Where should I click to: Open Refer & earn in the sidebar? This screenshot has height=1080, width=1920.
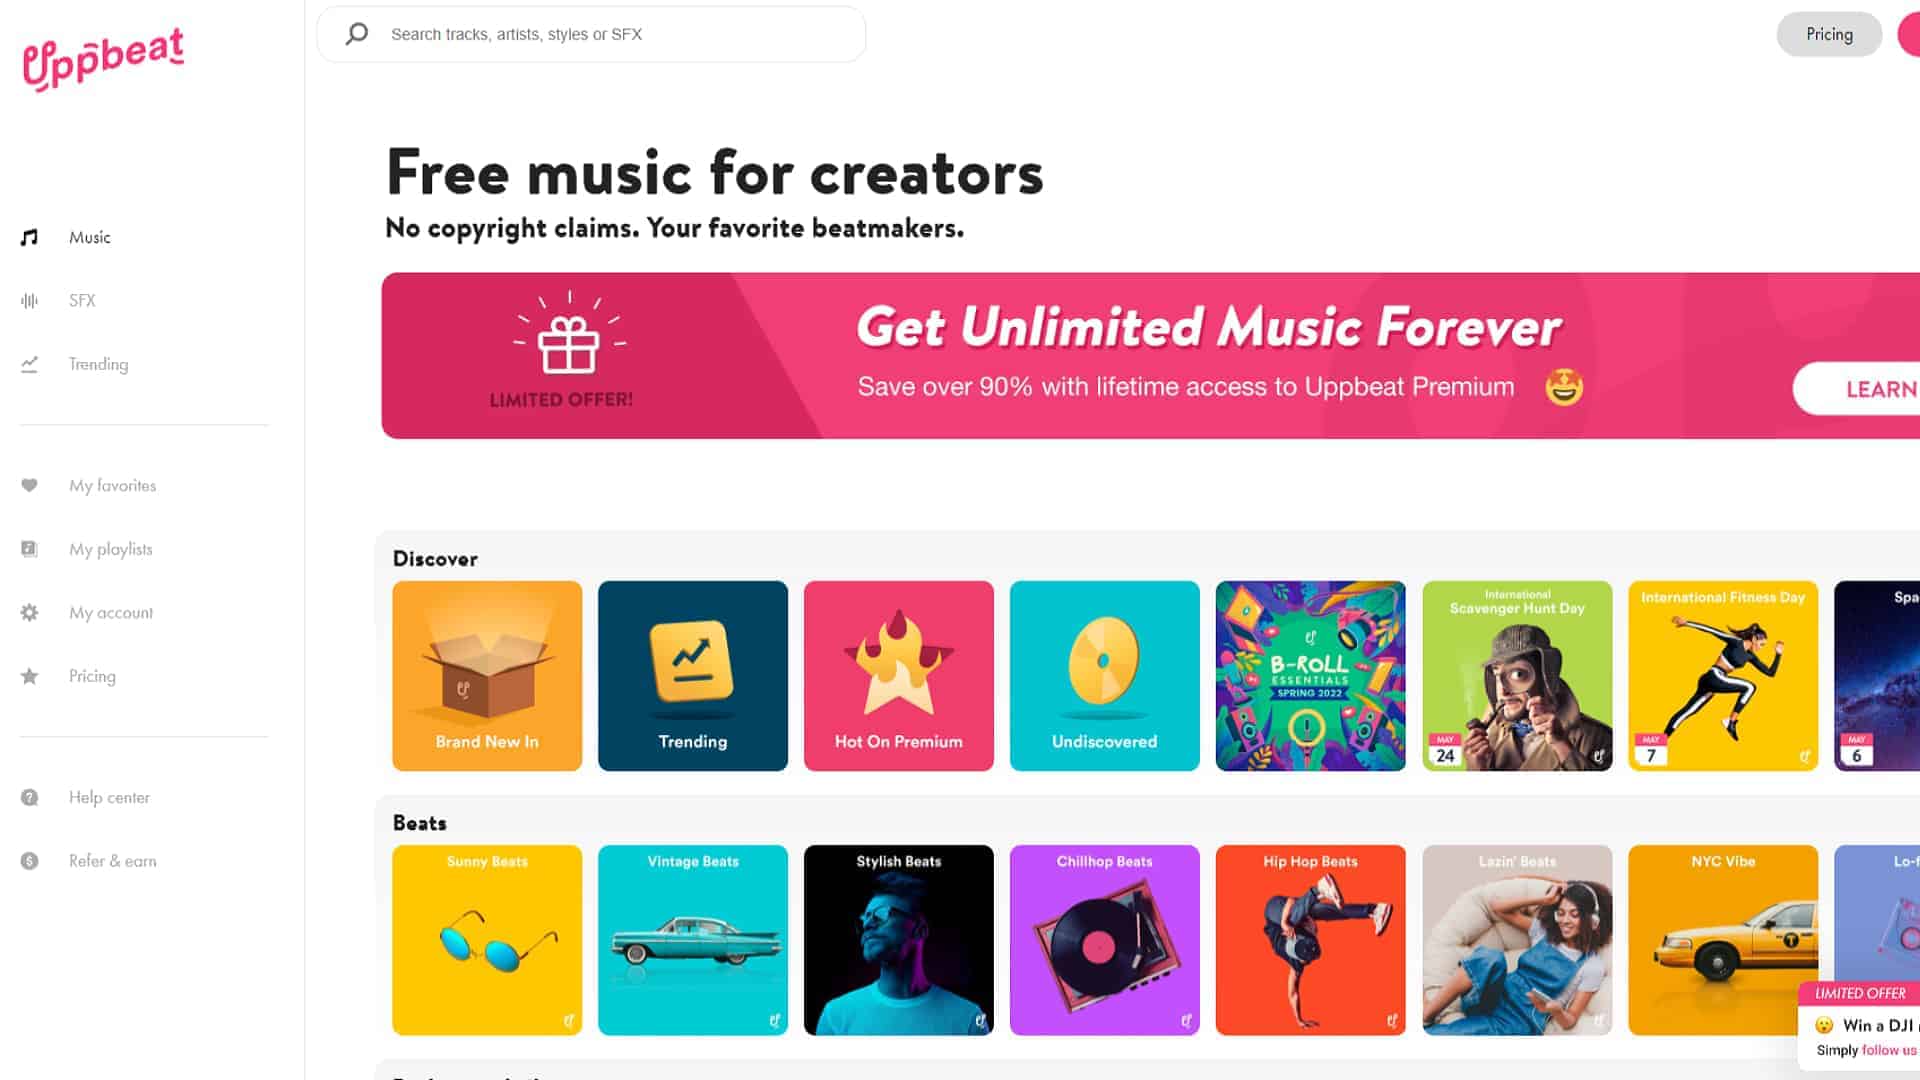point(112,861)
